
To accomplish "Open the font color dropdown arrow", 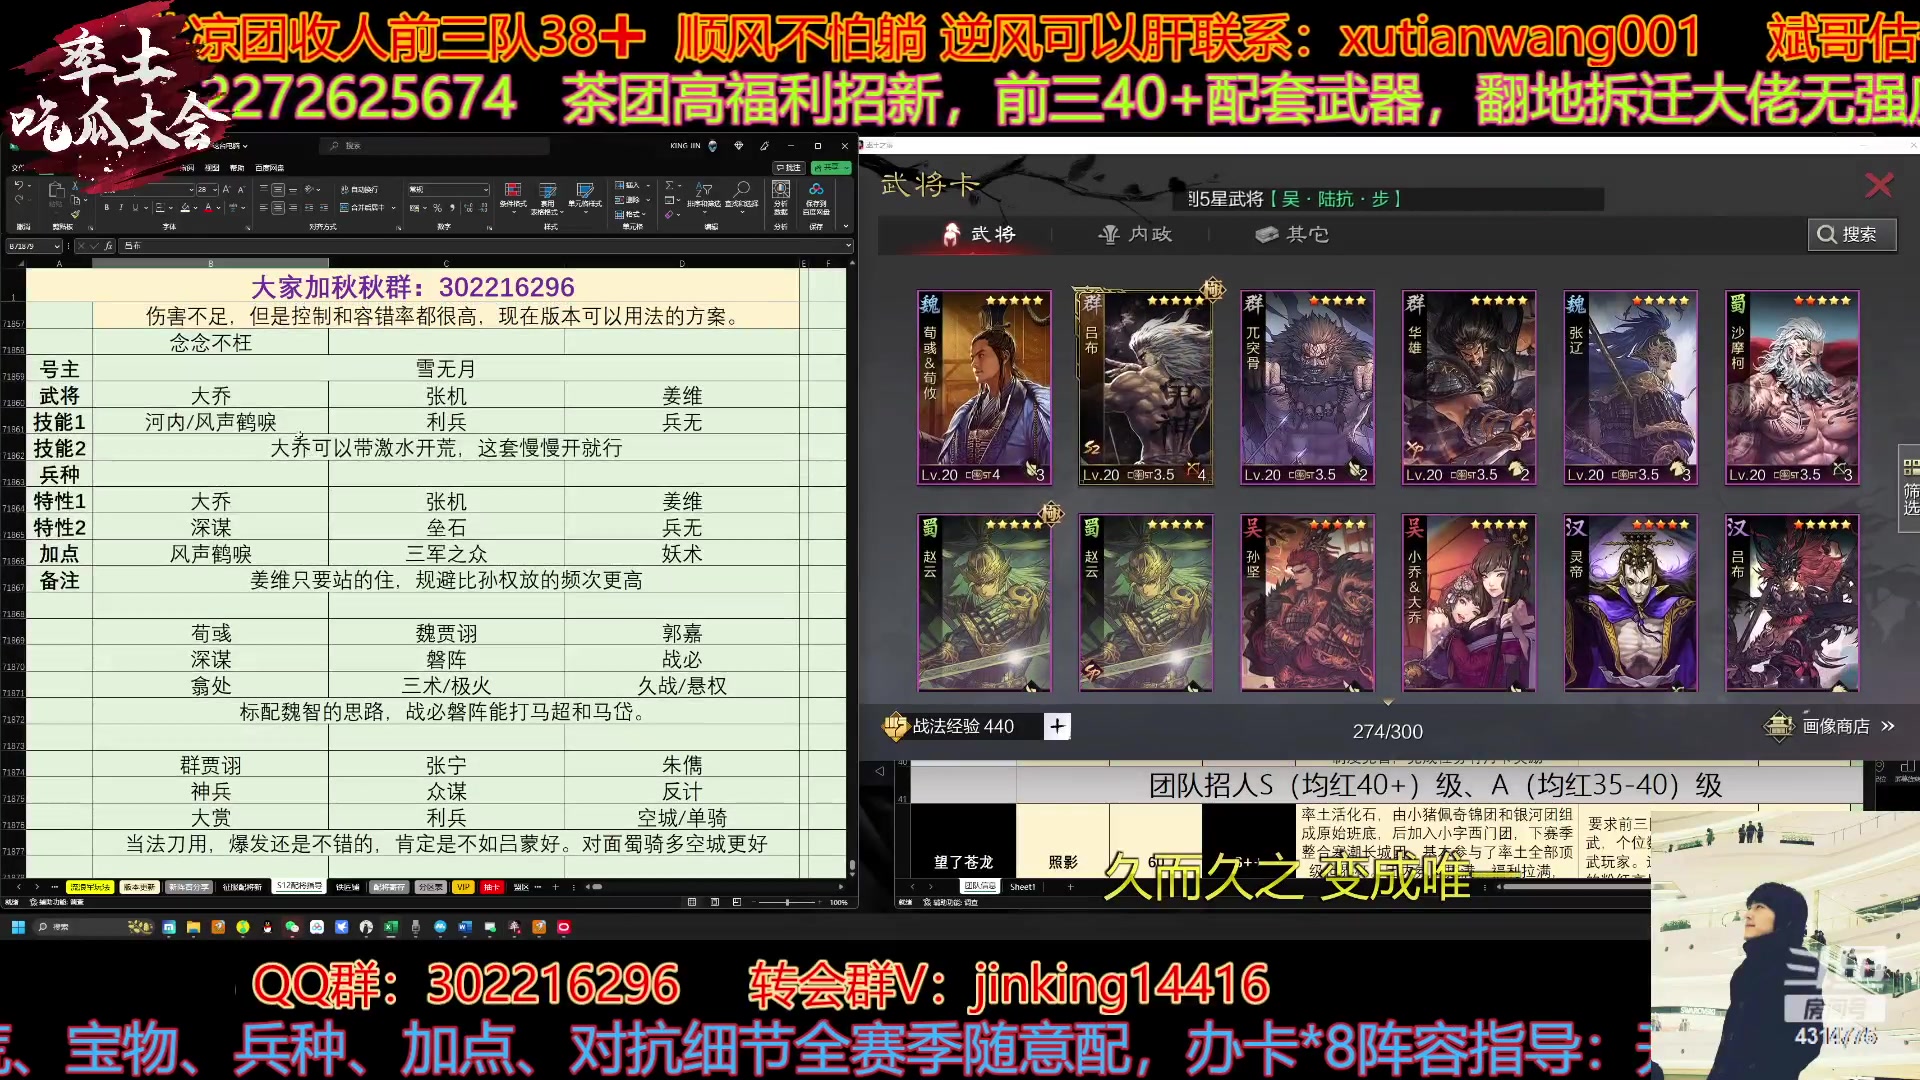I will [218, 208].
